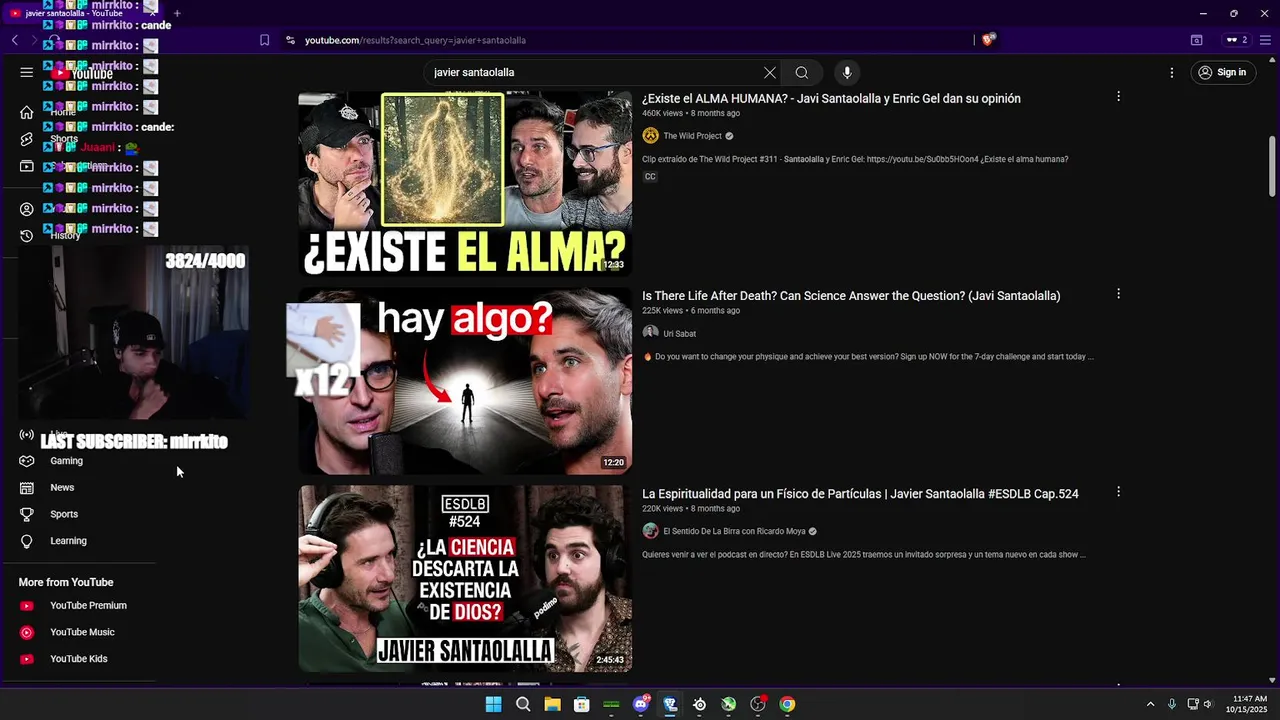Screen dimensions: 1280x720
Task: Open options menu for La Espiritualidad video
Action: 1118,492
